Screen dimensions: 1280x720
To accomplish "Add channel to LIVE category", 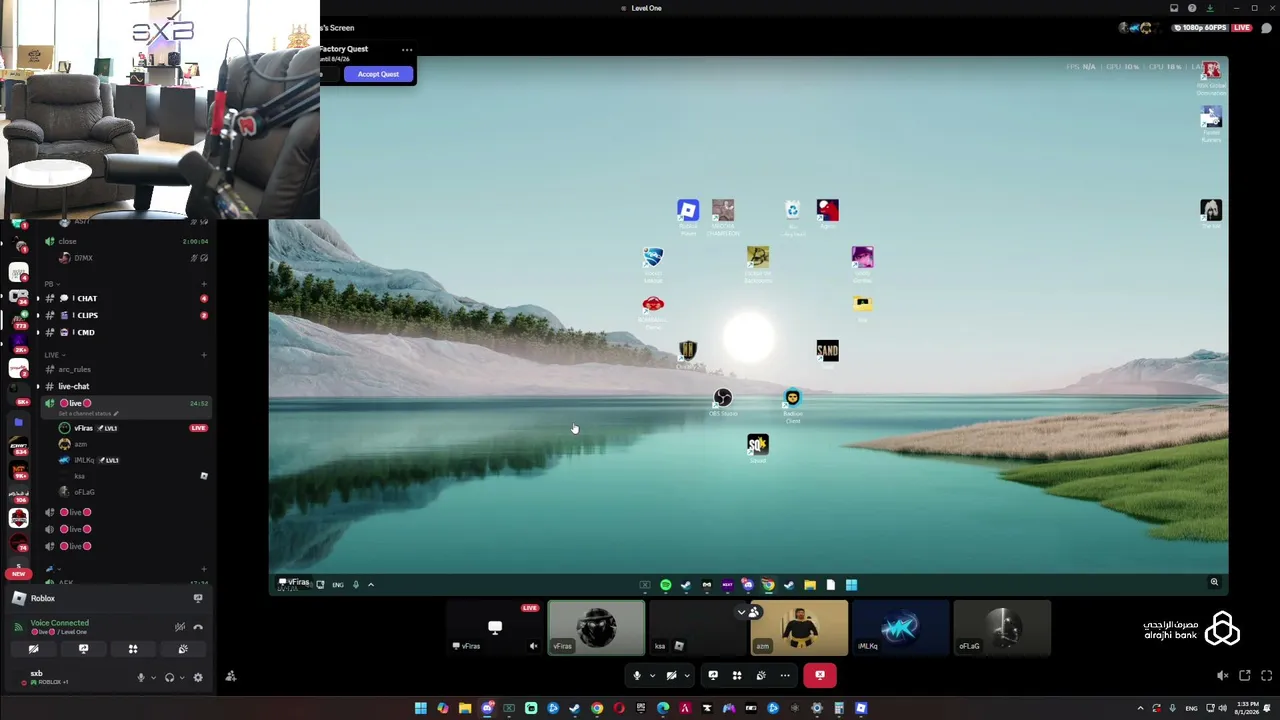I will pyautogui.click(x=204, y=354).
